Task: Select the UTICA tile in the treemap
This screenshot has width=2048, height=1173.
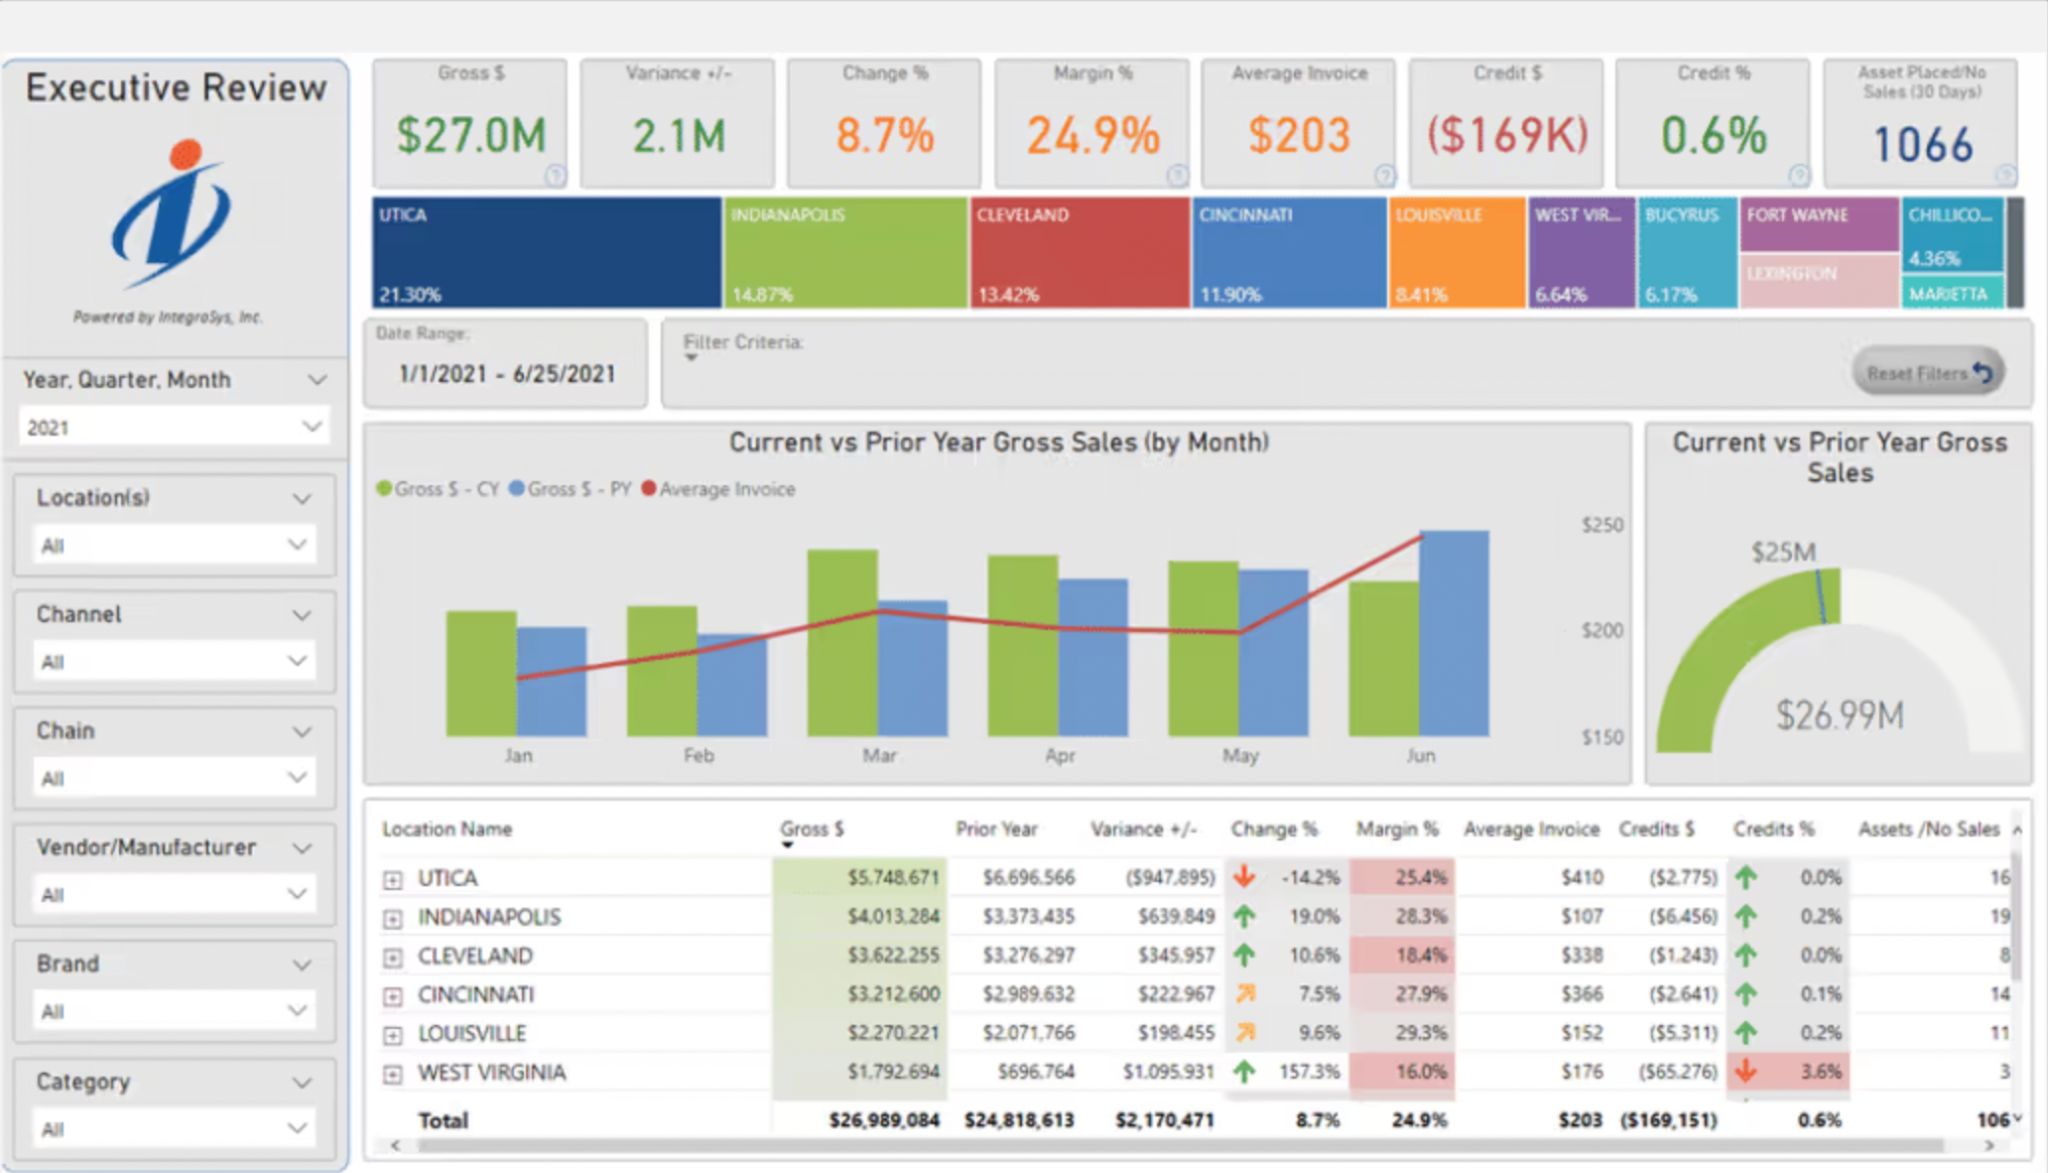Action: click(546, 252)
